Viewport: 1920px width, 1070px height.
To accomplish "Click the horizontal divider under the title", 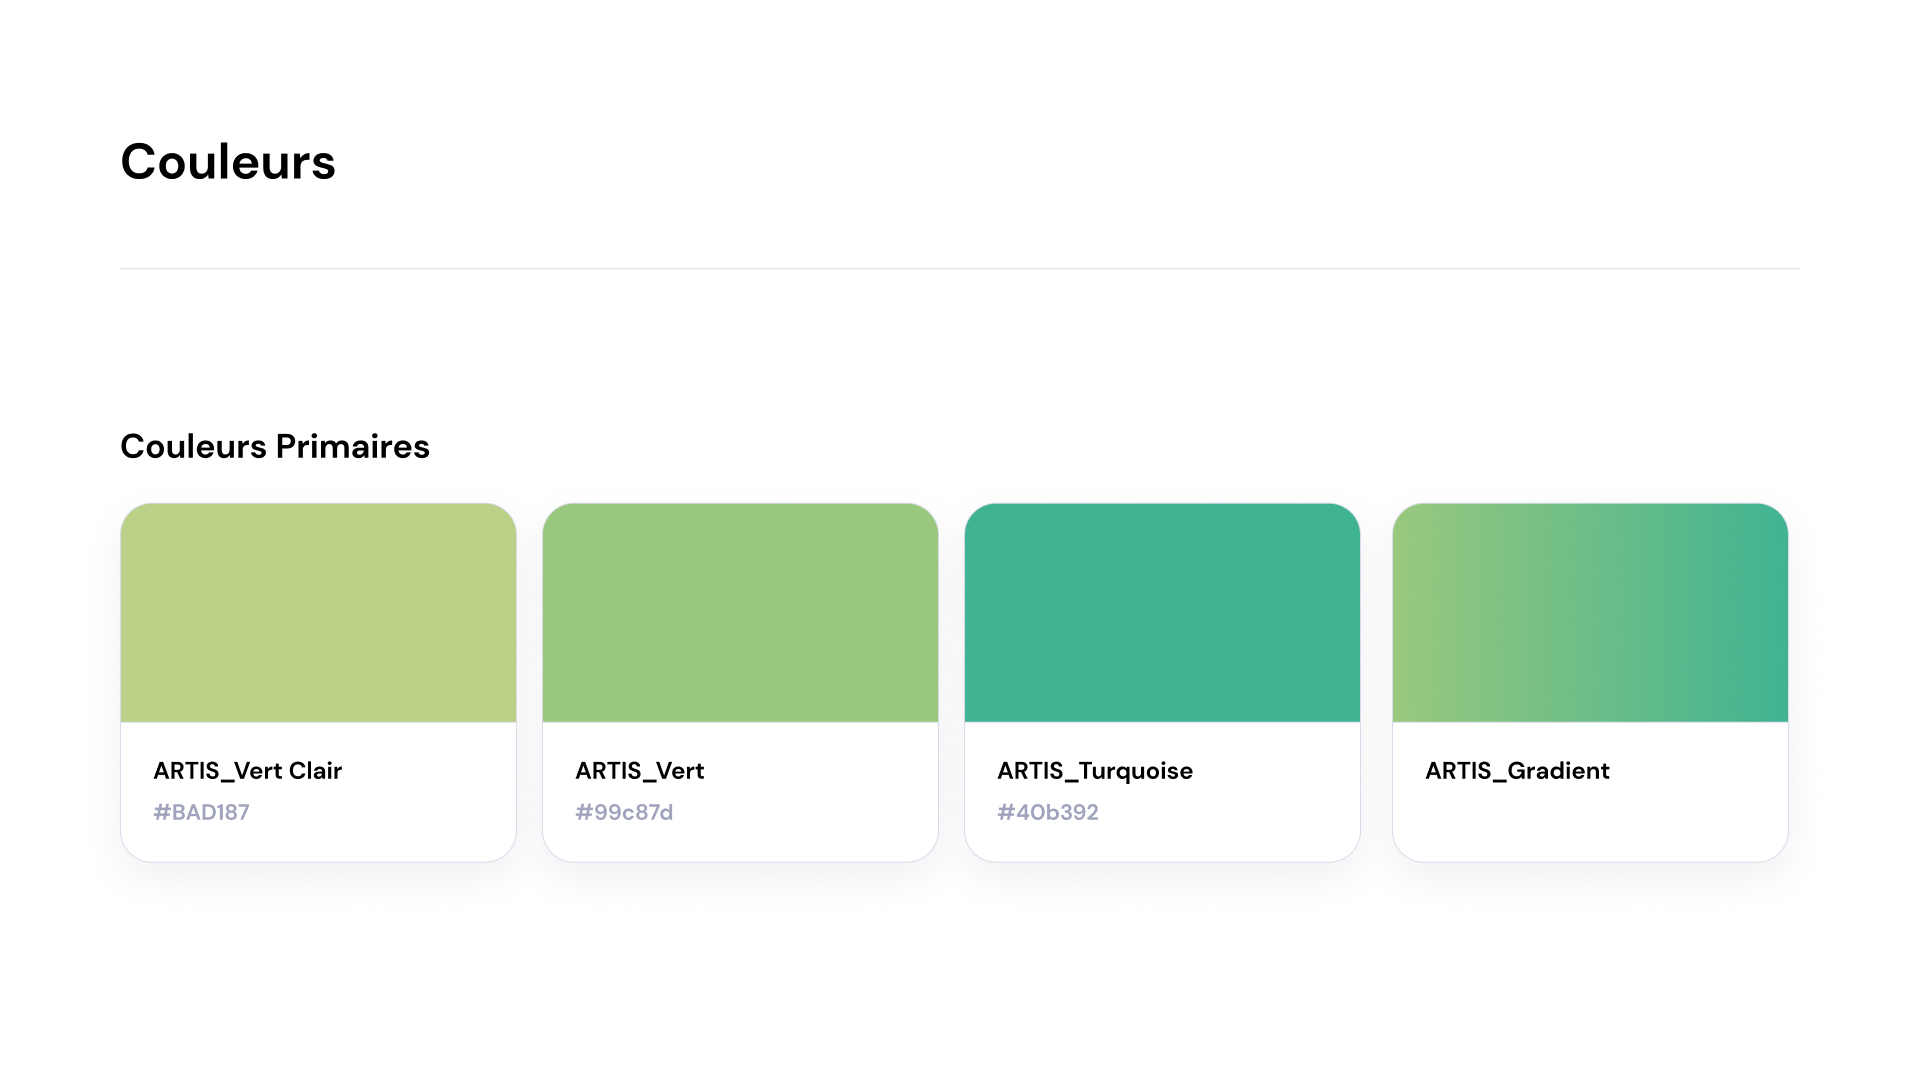I will (960, 268).
